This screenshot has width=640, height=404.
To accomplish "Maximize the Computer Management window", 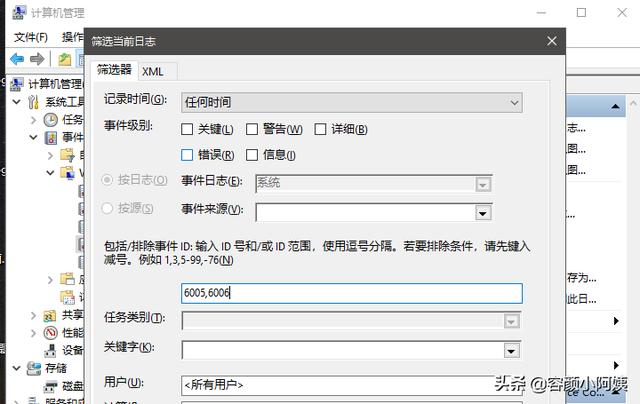I will [x=582, y=13].
